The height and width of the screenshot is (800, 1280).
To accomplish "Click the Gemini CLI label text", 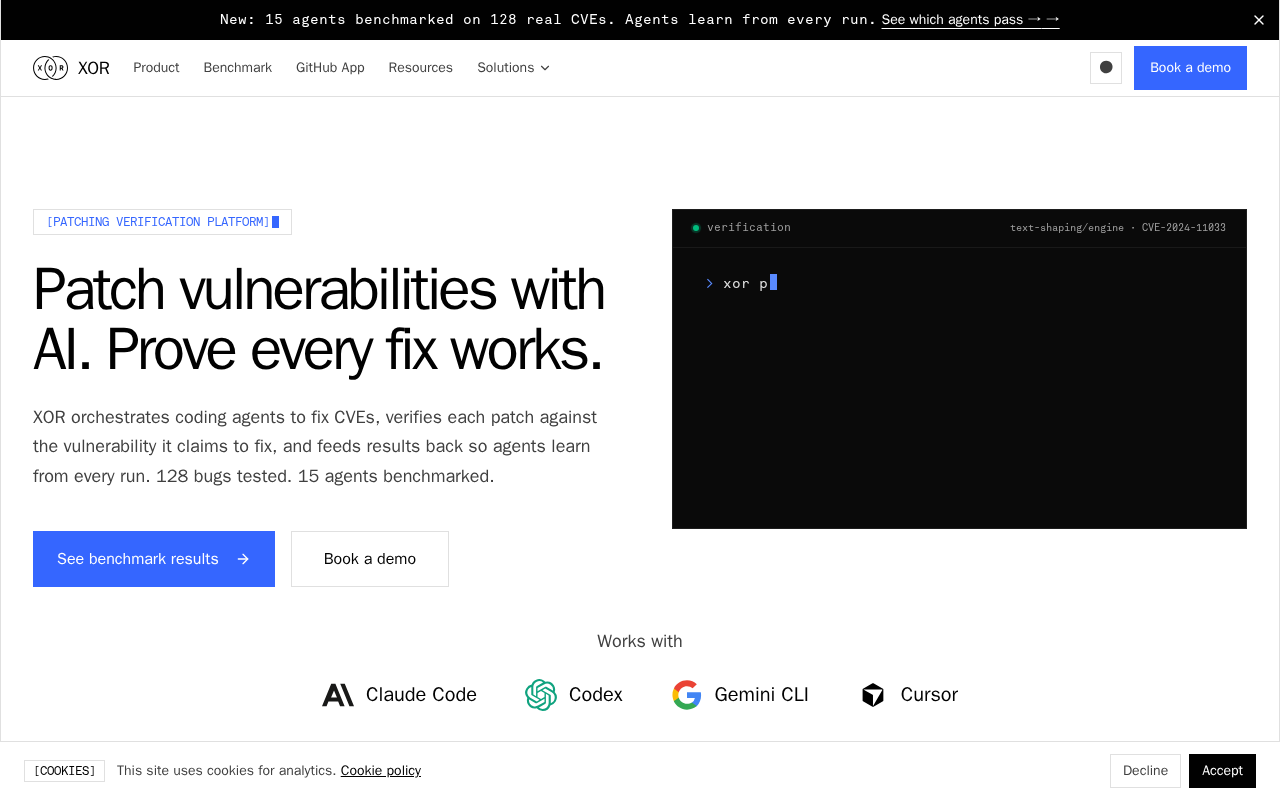I will coord(762,695).
